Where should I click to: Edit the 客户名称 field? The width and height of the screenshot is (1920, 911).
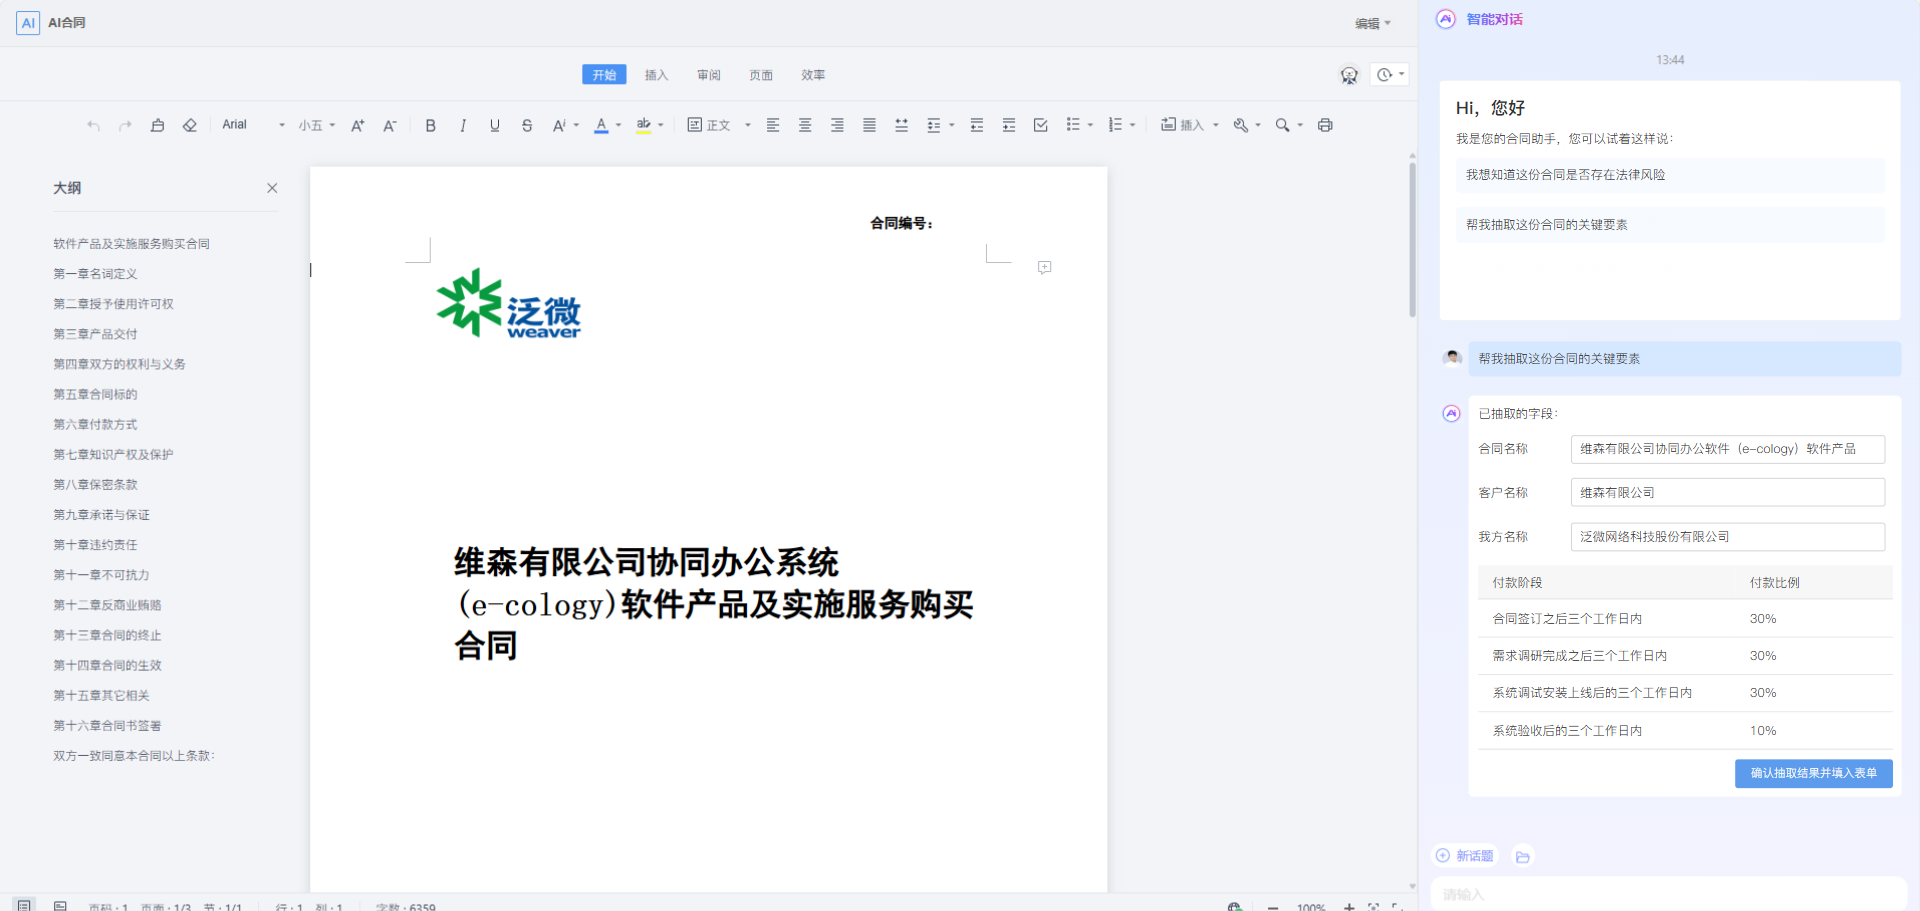[x=1728, y=493]
